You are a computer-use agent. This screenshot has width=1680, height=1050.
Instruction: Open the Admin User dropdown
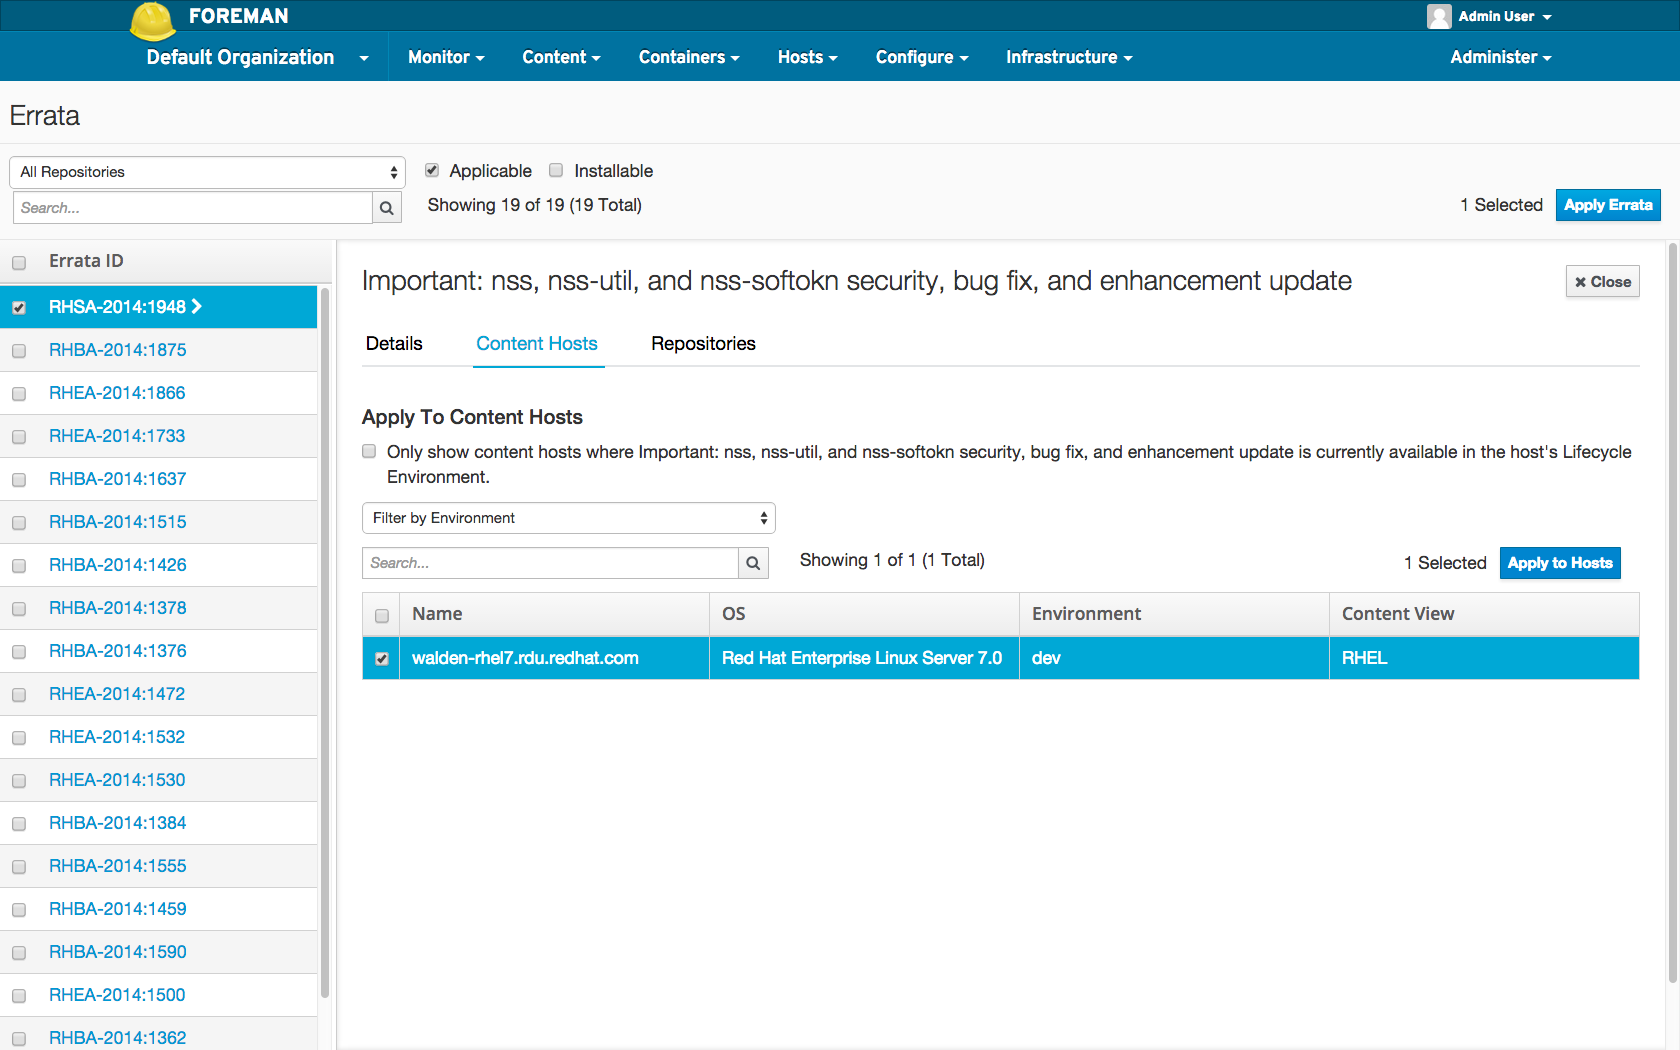[1505, 16]
